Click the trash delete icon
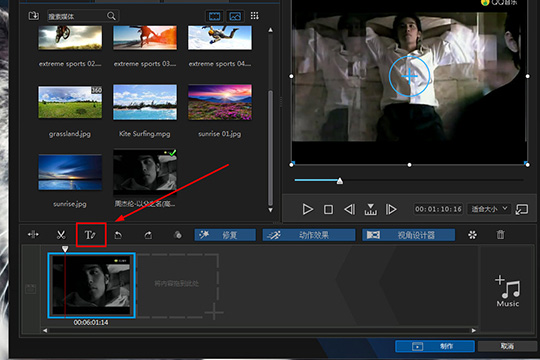Screen dimensions: 540x360 tap(500, 235)
